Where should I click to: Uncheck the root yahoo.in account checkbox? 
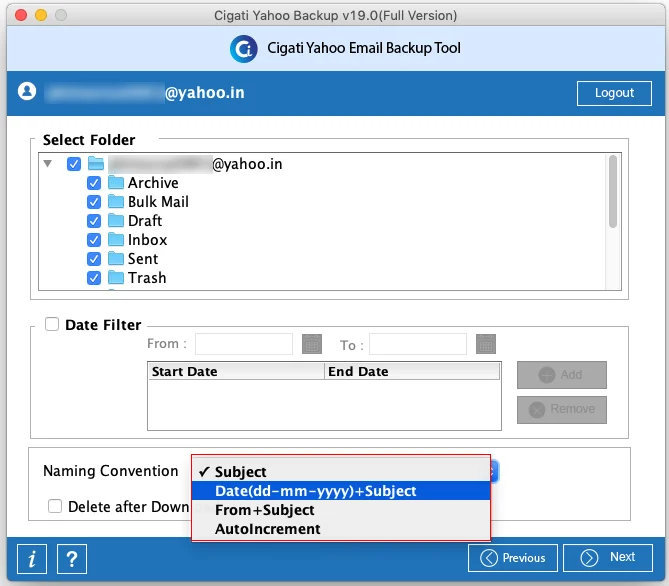pyautogui.click(x=74, y=164)
